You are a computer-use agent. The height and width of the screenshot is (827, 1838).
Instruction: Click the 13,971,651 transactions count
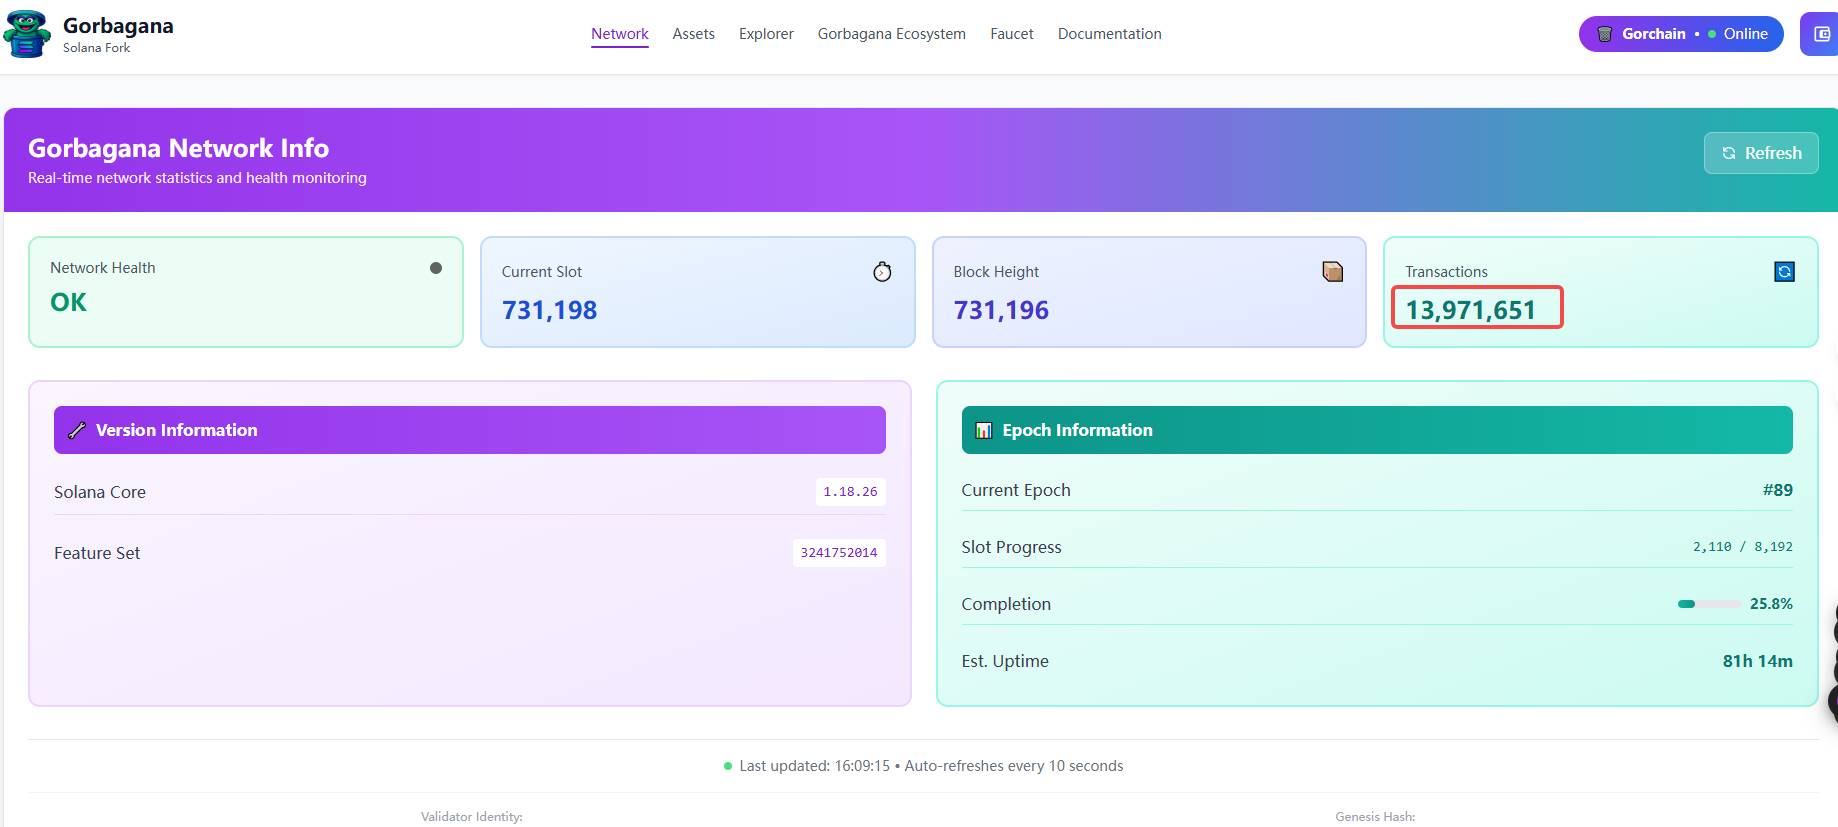(1470, 310)
